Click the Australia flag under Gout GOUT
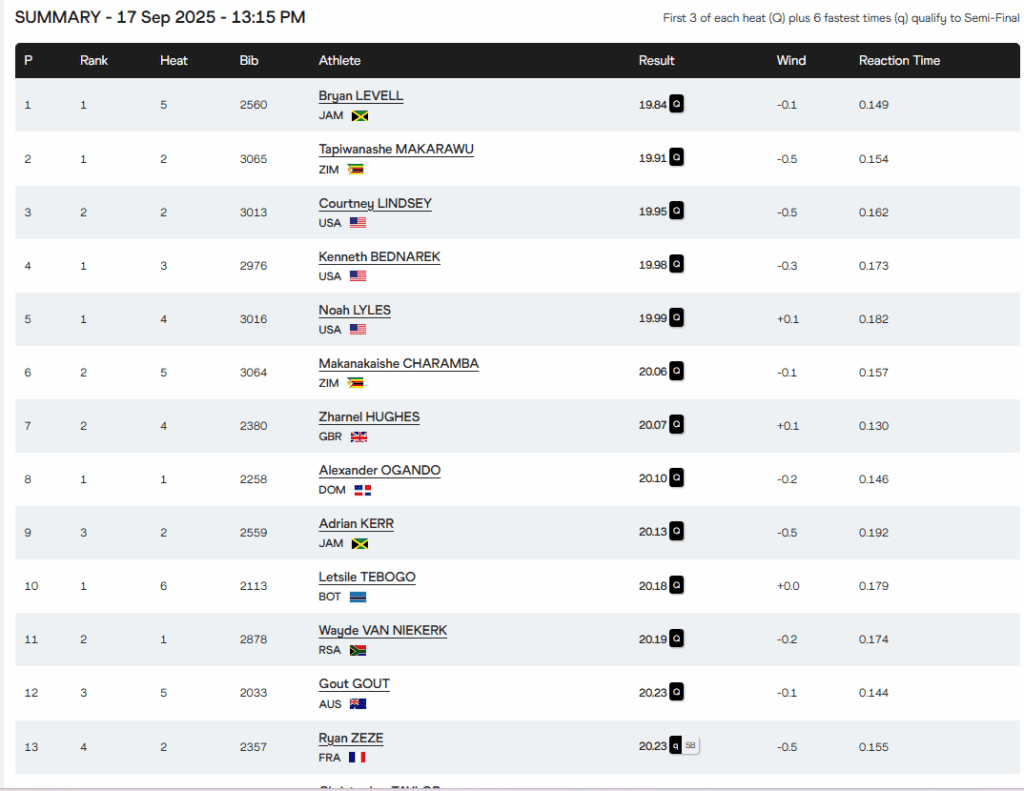The image size is (1024, 791). click(x=357, y=704)
